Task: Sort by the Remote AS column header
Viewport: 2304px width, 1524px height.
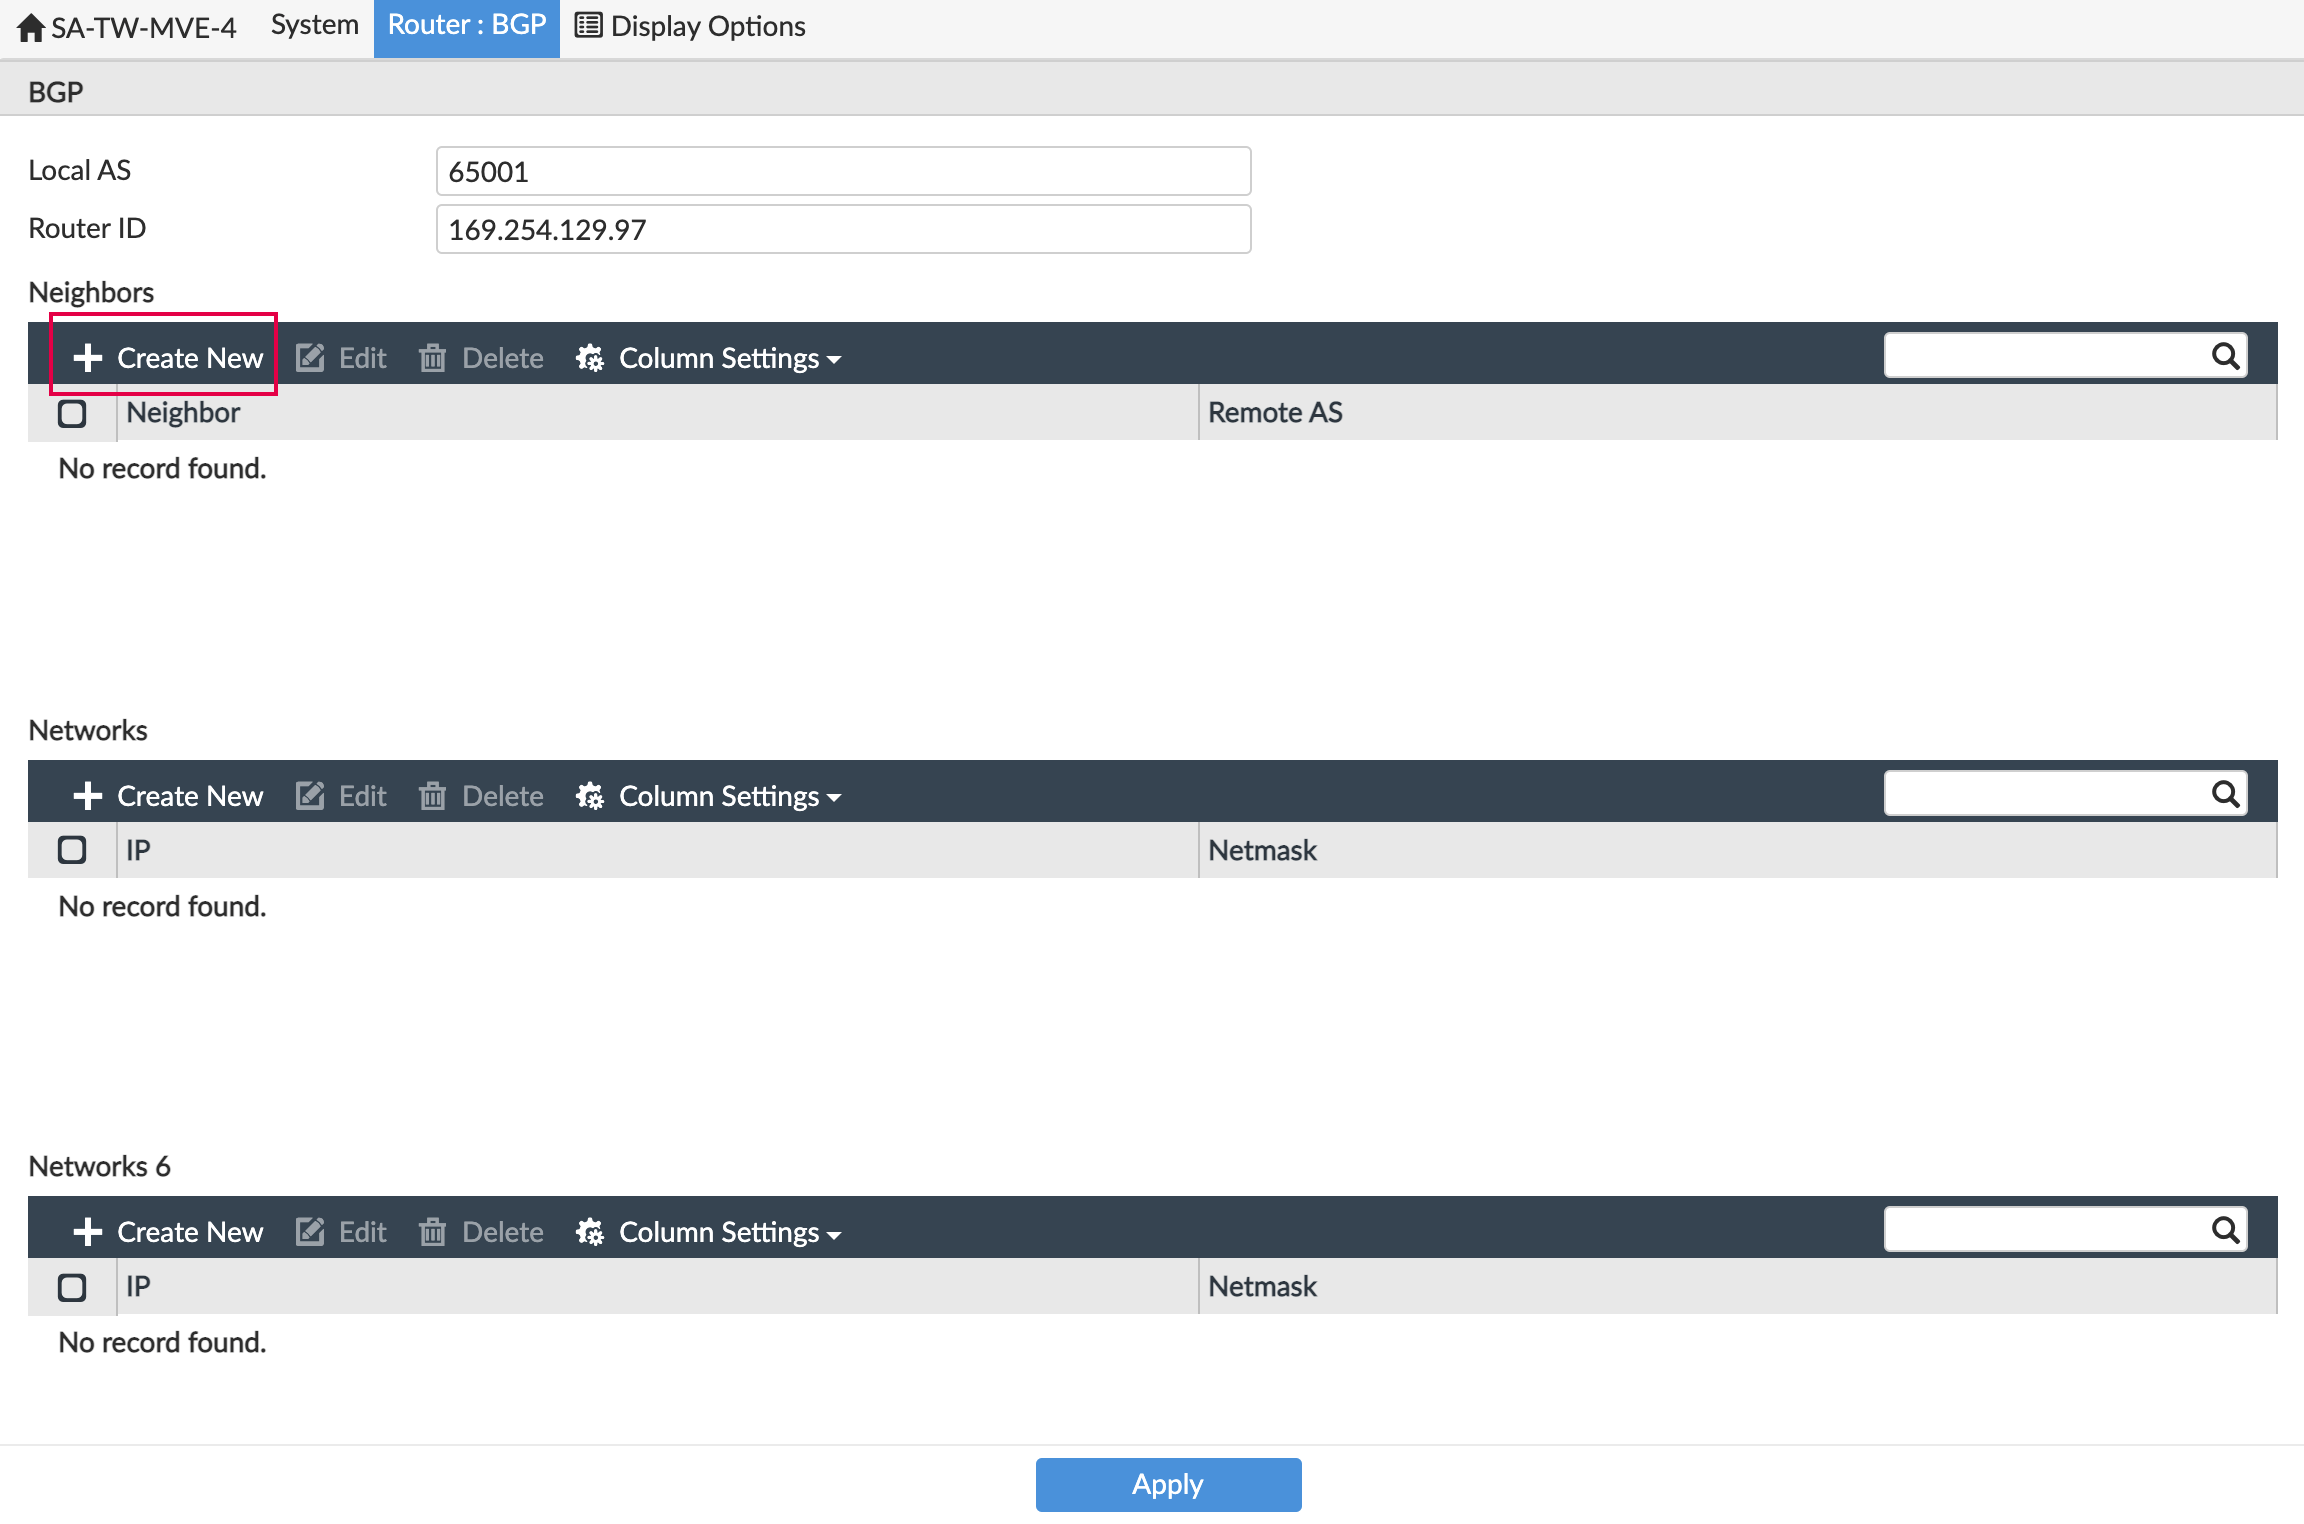Action: tap(1274, 412)
